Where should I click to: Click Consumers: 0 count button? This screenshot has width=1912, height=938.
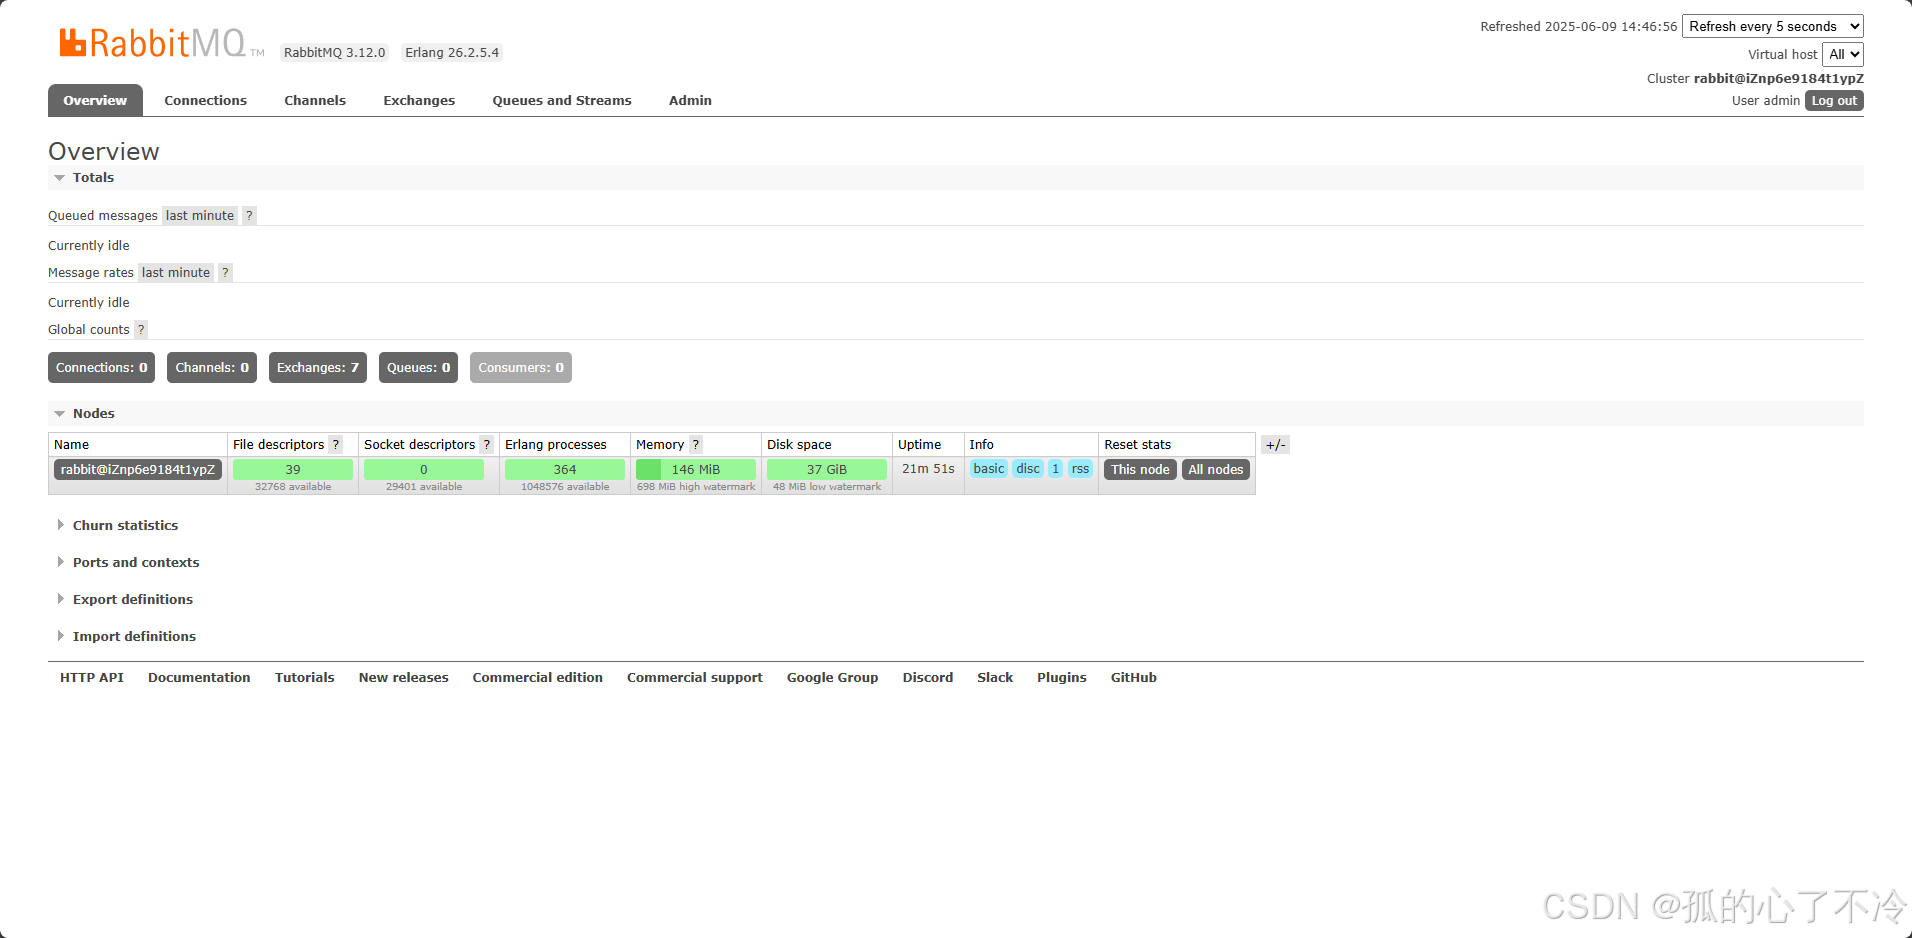[521, 367]
